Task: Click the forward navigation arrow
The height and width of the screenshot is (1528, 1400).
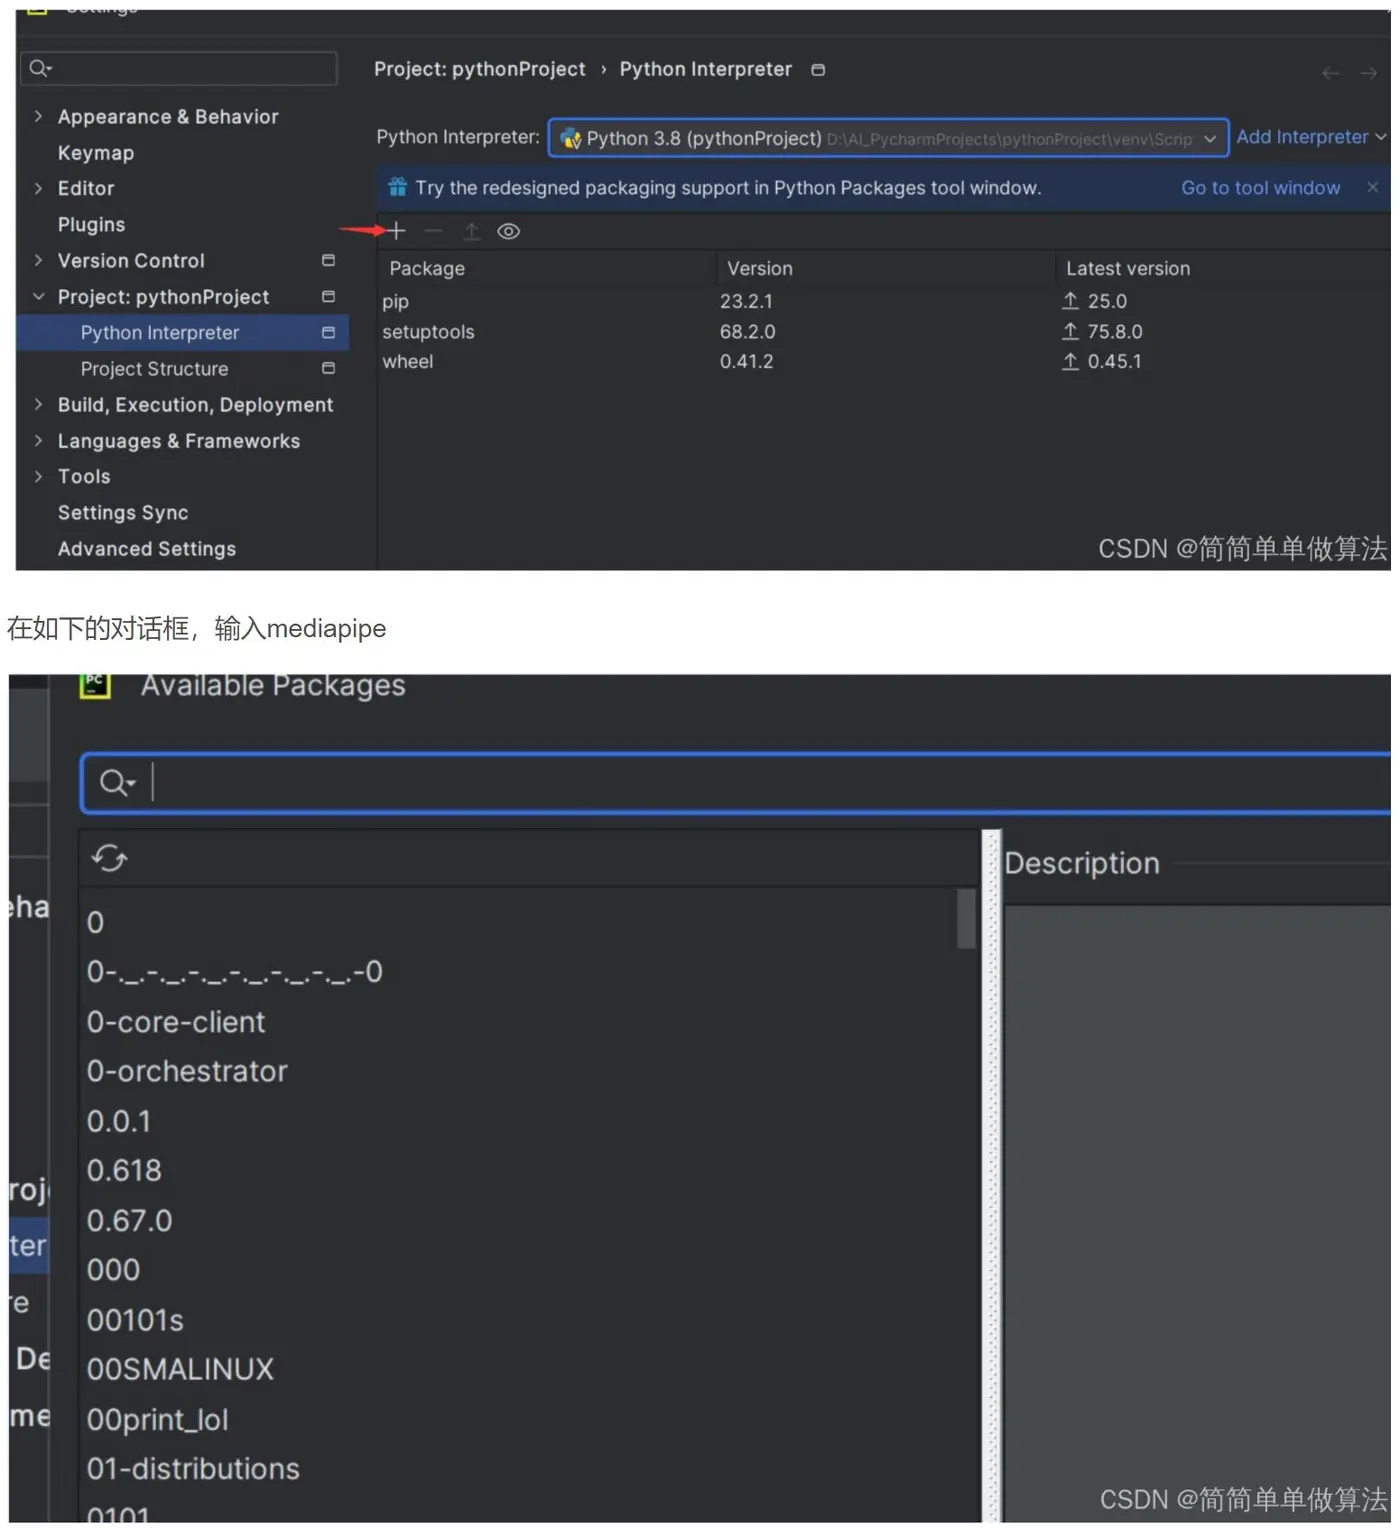Action: coord(1368,73)
